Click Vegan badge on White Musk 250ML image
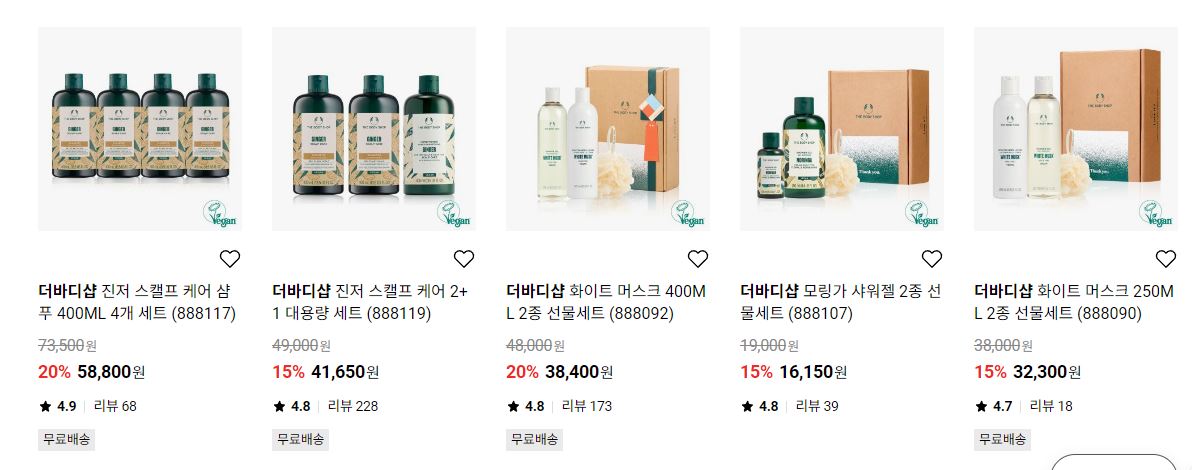 pos(1156,214)
